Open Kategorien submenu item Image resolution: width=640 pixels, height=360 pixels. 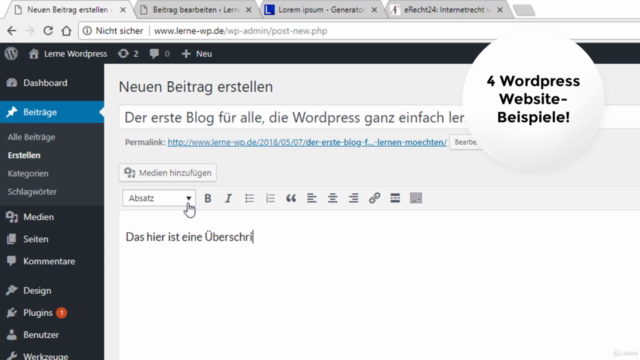pos(28,173)
